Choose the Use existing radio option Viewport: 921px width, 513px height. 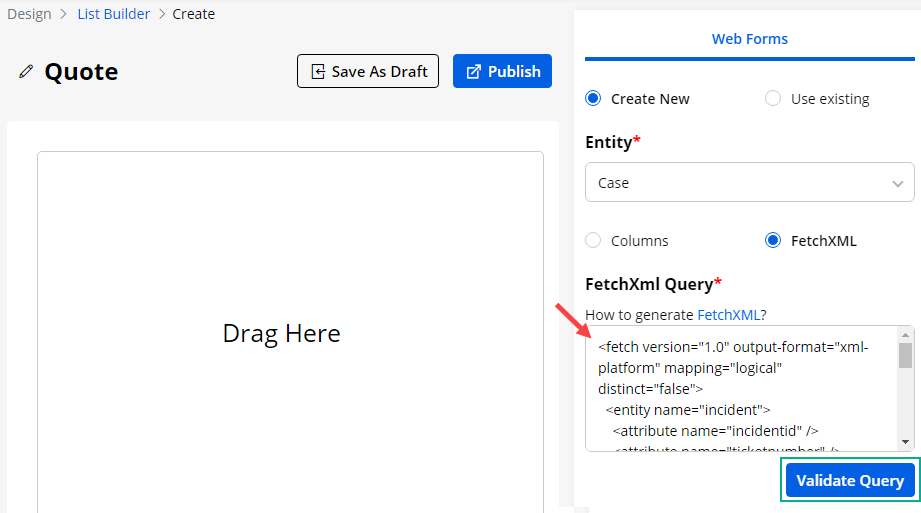[x=773, y=98]
